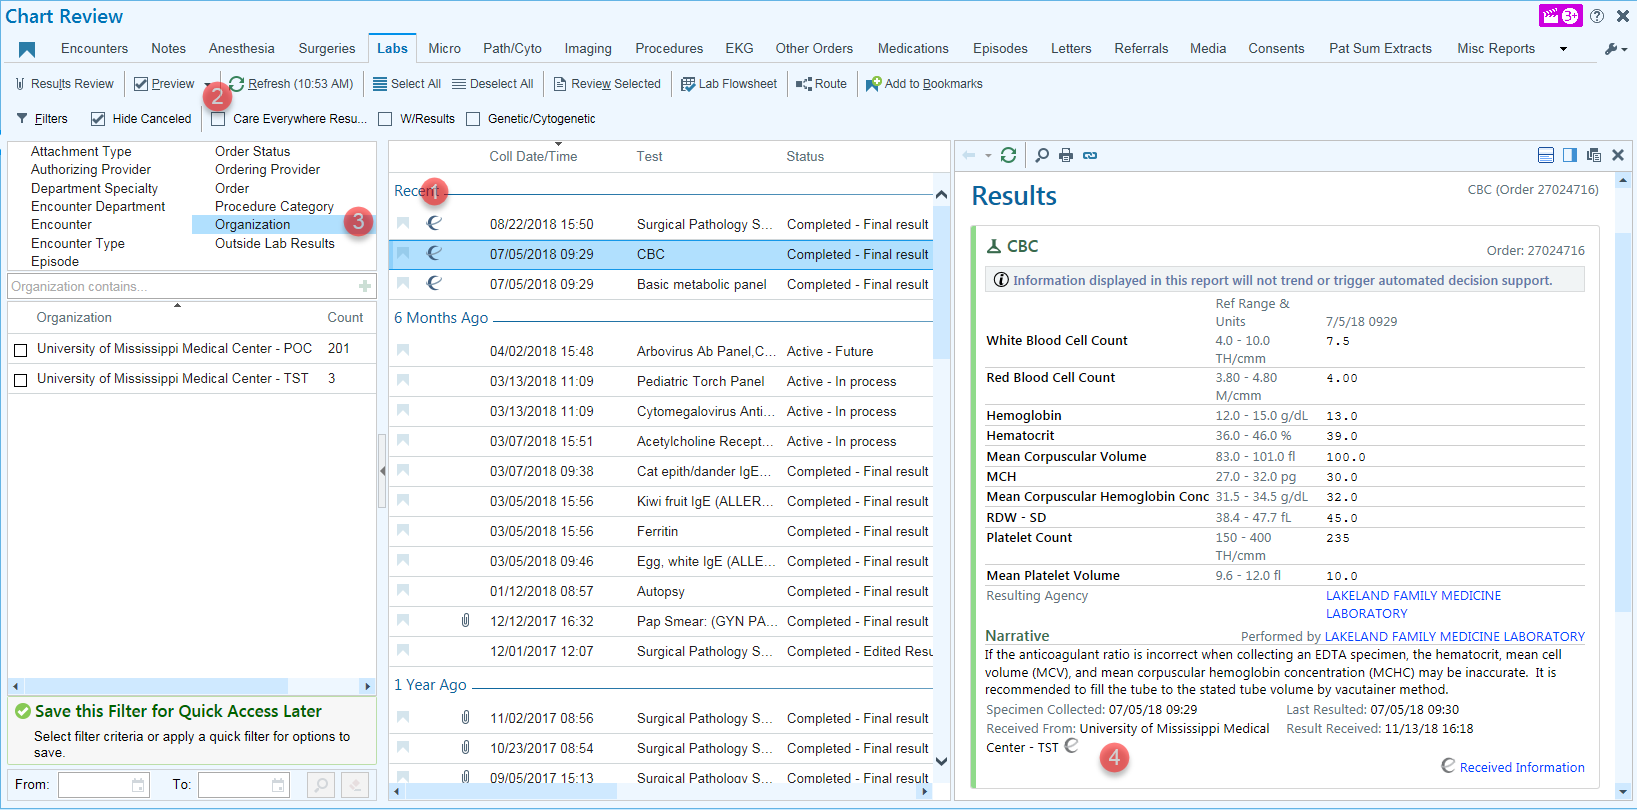Select the Medications tab
1637x810 pixels.
913,48
